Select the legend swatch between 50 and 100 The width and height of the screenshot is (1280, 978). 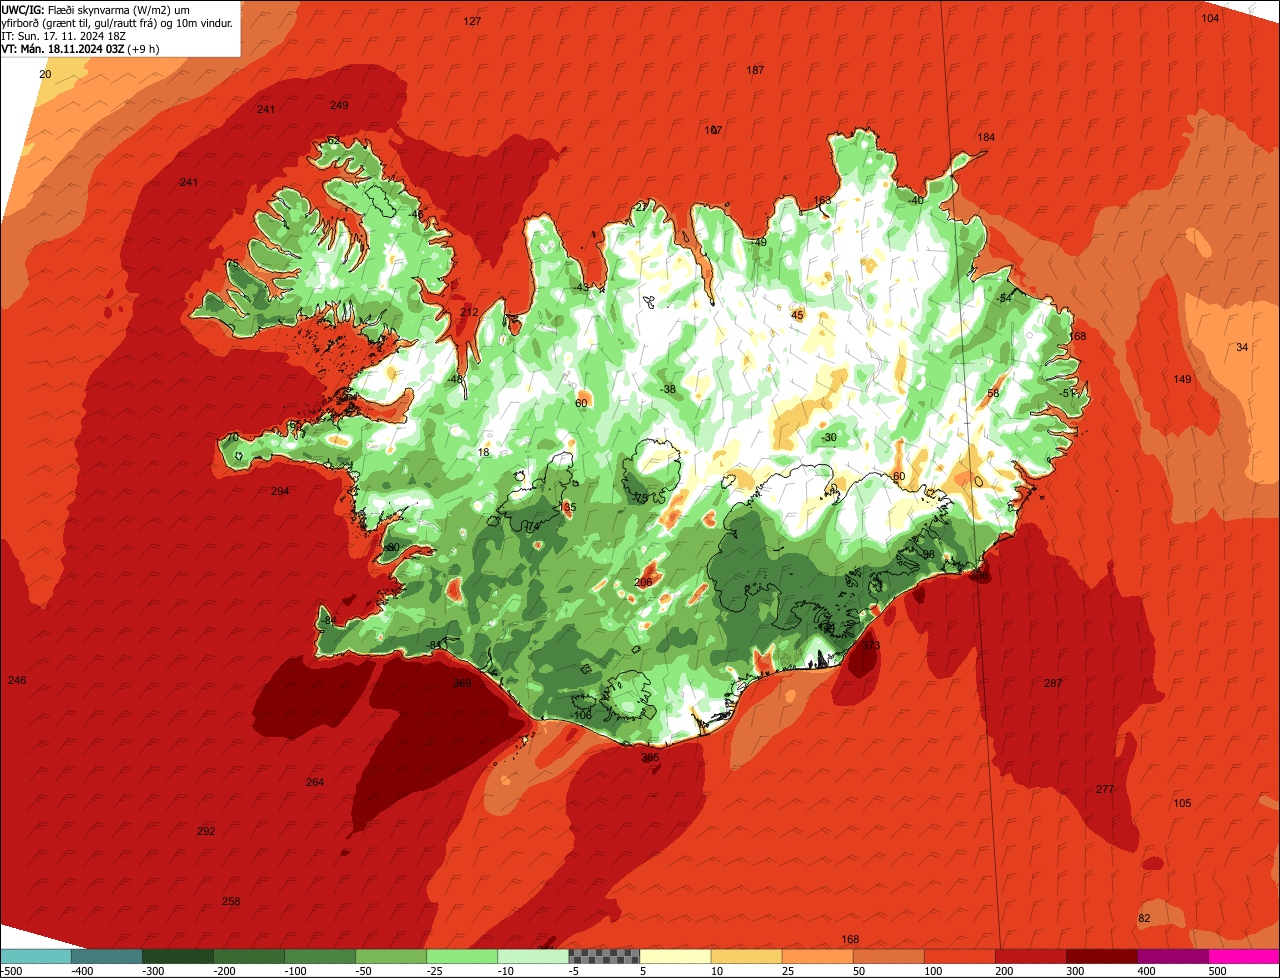(x=888, y=956)
